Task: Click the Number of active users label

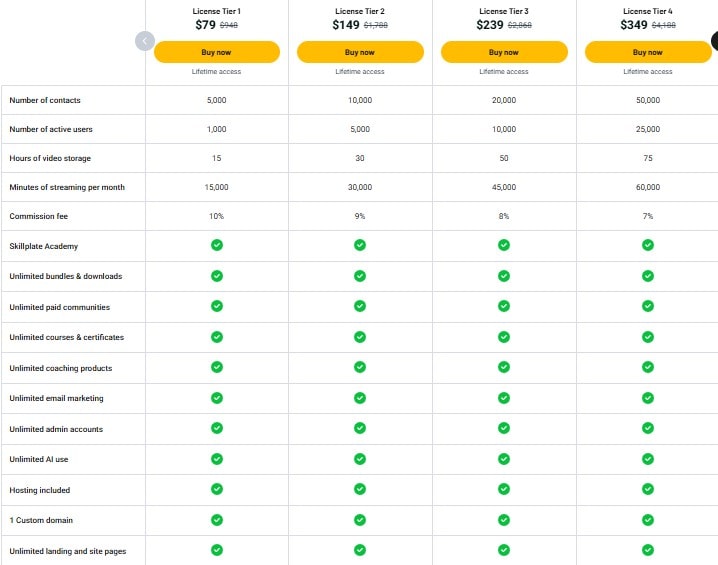Action: click(51, 129)
